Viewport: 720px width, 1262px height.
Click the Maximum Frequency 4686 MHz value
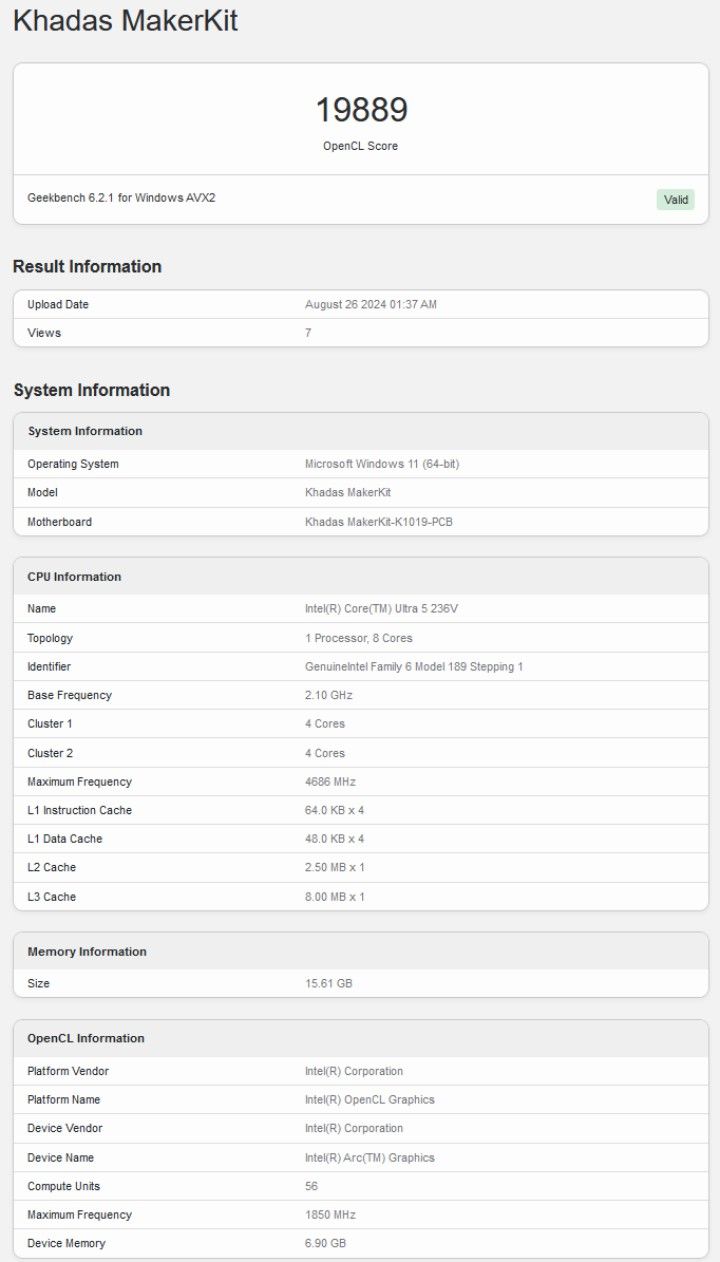[330, 782]
